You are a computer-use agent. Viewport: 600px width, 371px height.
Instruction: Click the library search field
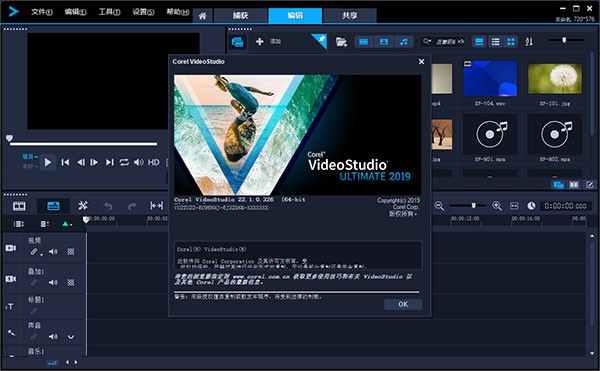tap(443, 41)
